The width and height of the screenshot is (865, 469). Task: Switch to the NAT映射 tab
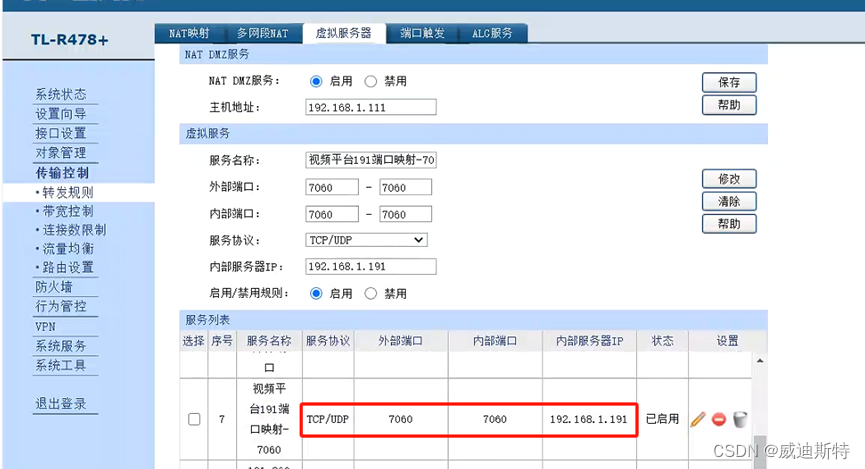pyautogui.click(x=189, y=33)
